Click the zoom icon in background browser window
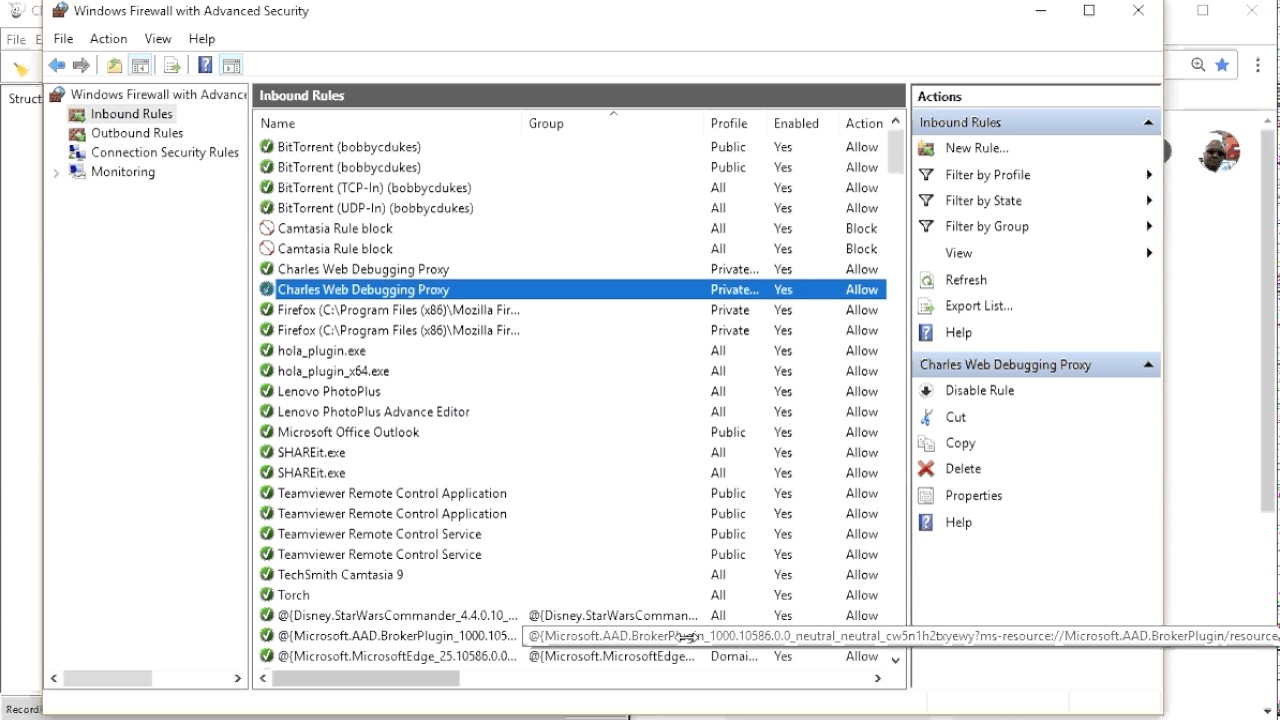The height and width of the screenshot is (720, 1280). pyautogui.click(x=1198, y=65)
